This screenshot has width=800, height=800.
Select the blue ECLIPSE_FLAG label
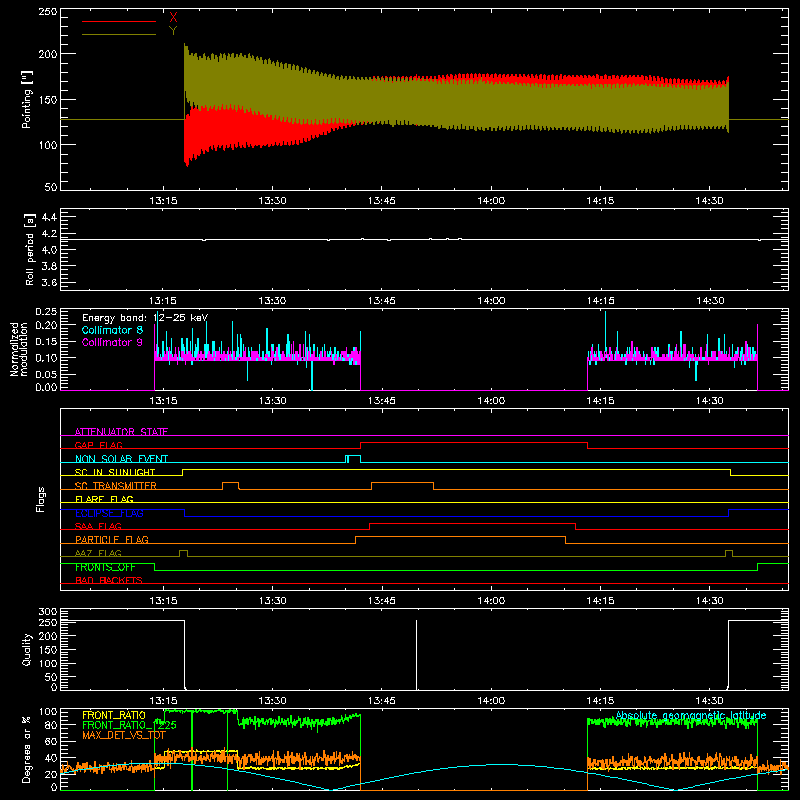click(109, 513)
